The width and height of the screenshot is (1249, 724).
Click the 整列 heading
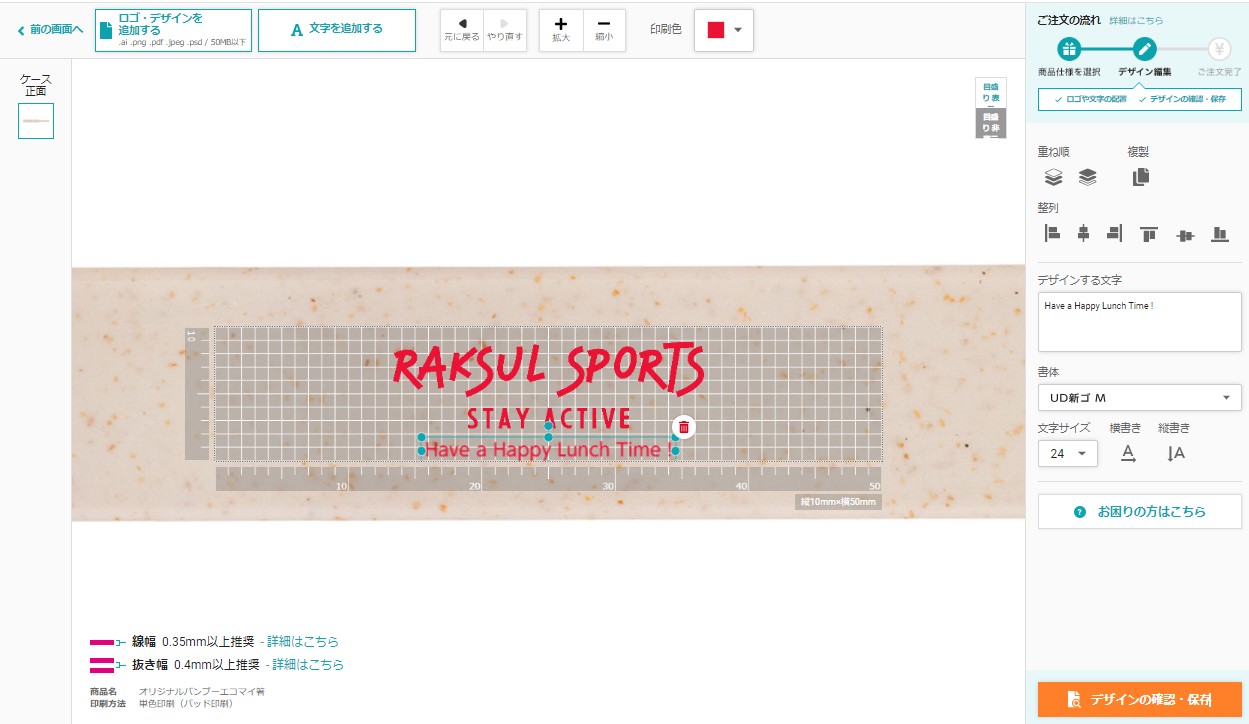pos(1048,208)
